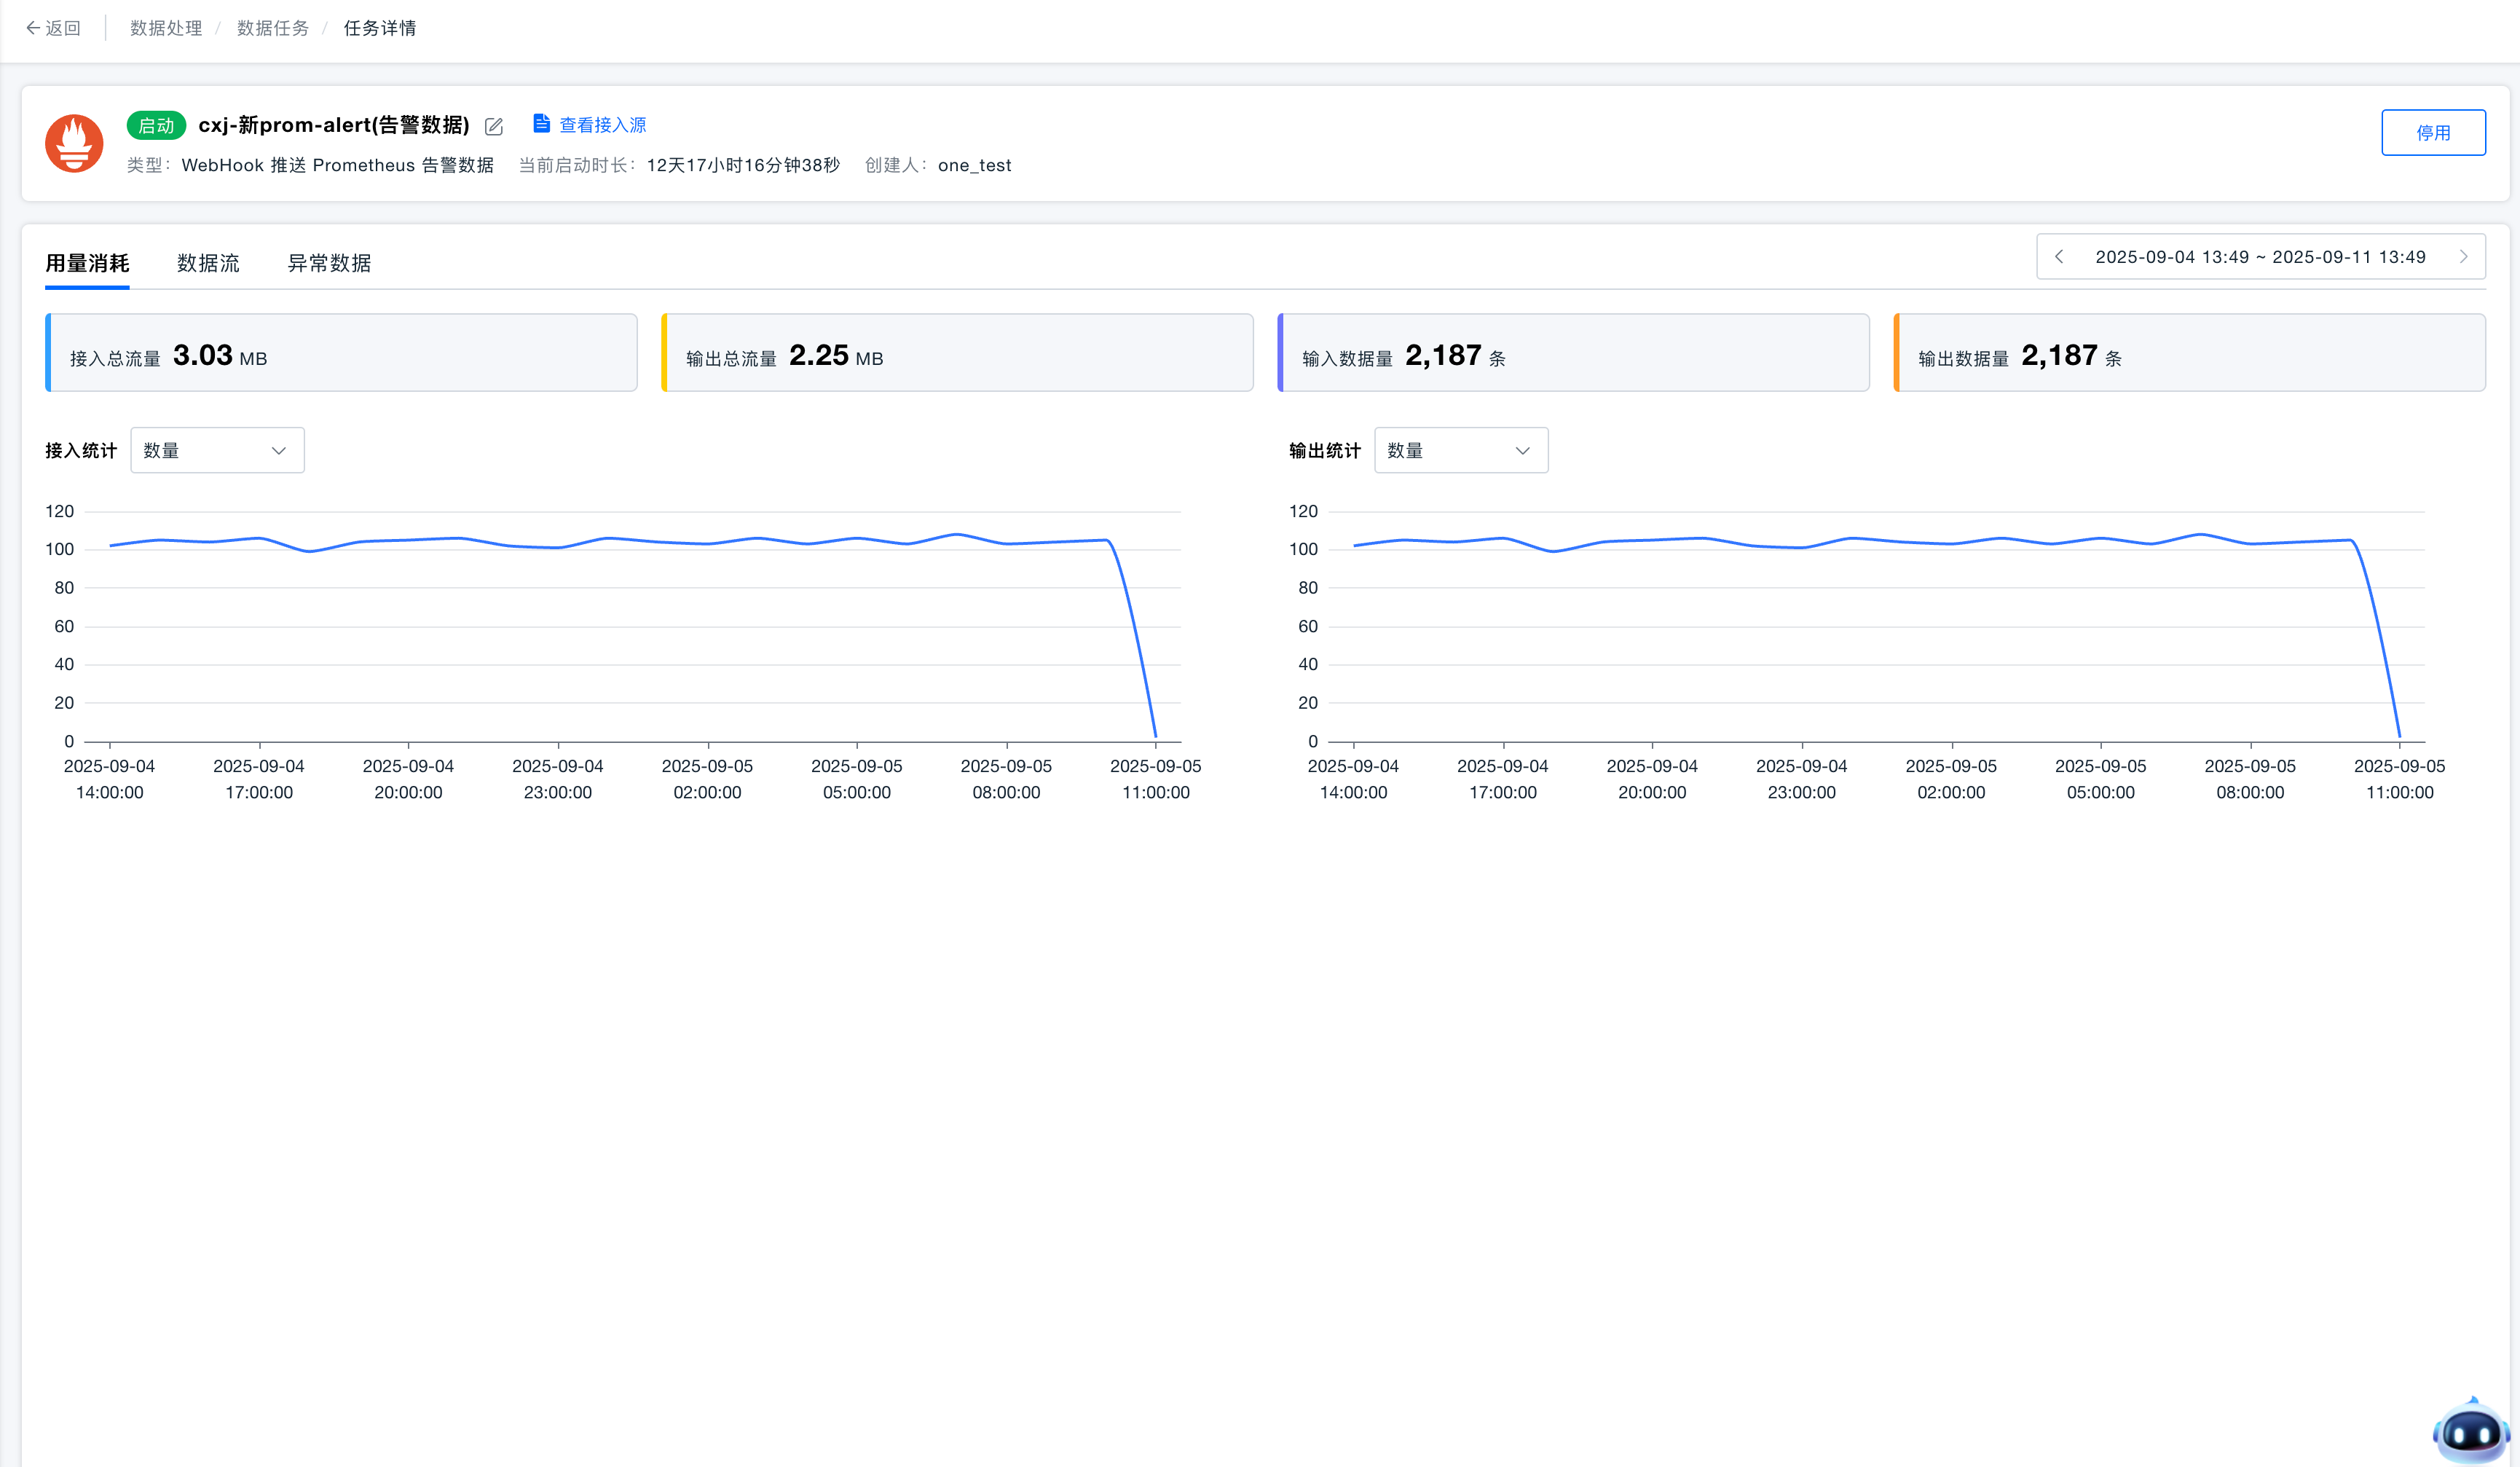Select the 用量消耗 tab

point(87,263)
